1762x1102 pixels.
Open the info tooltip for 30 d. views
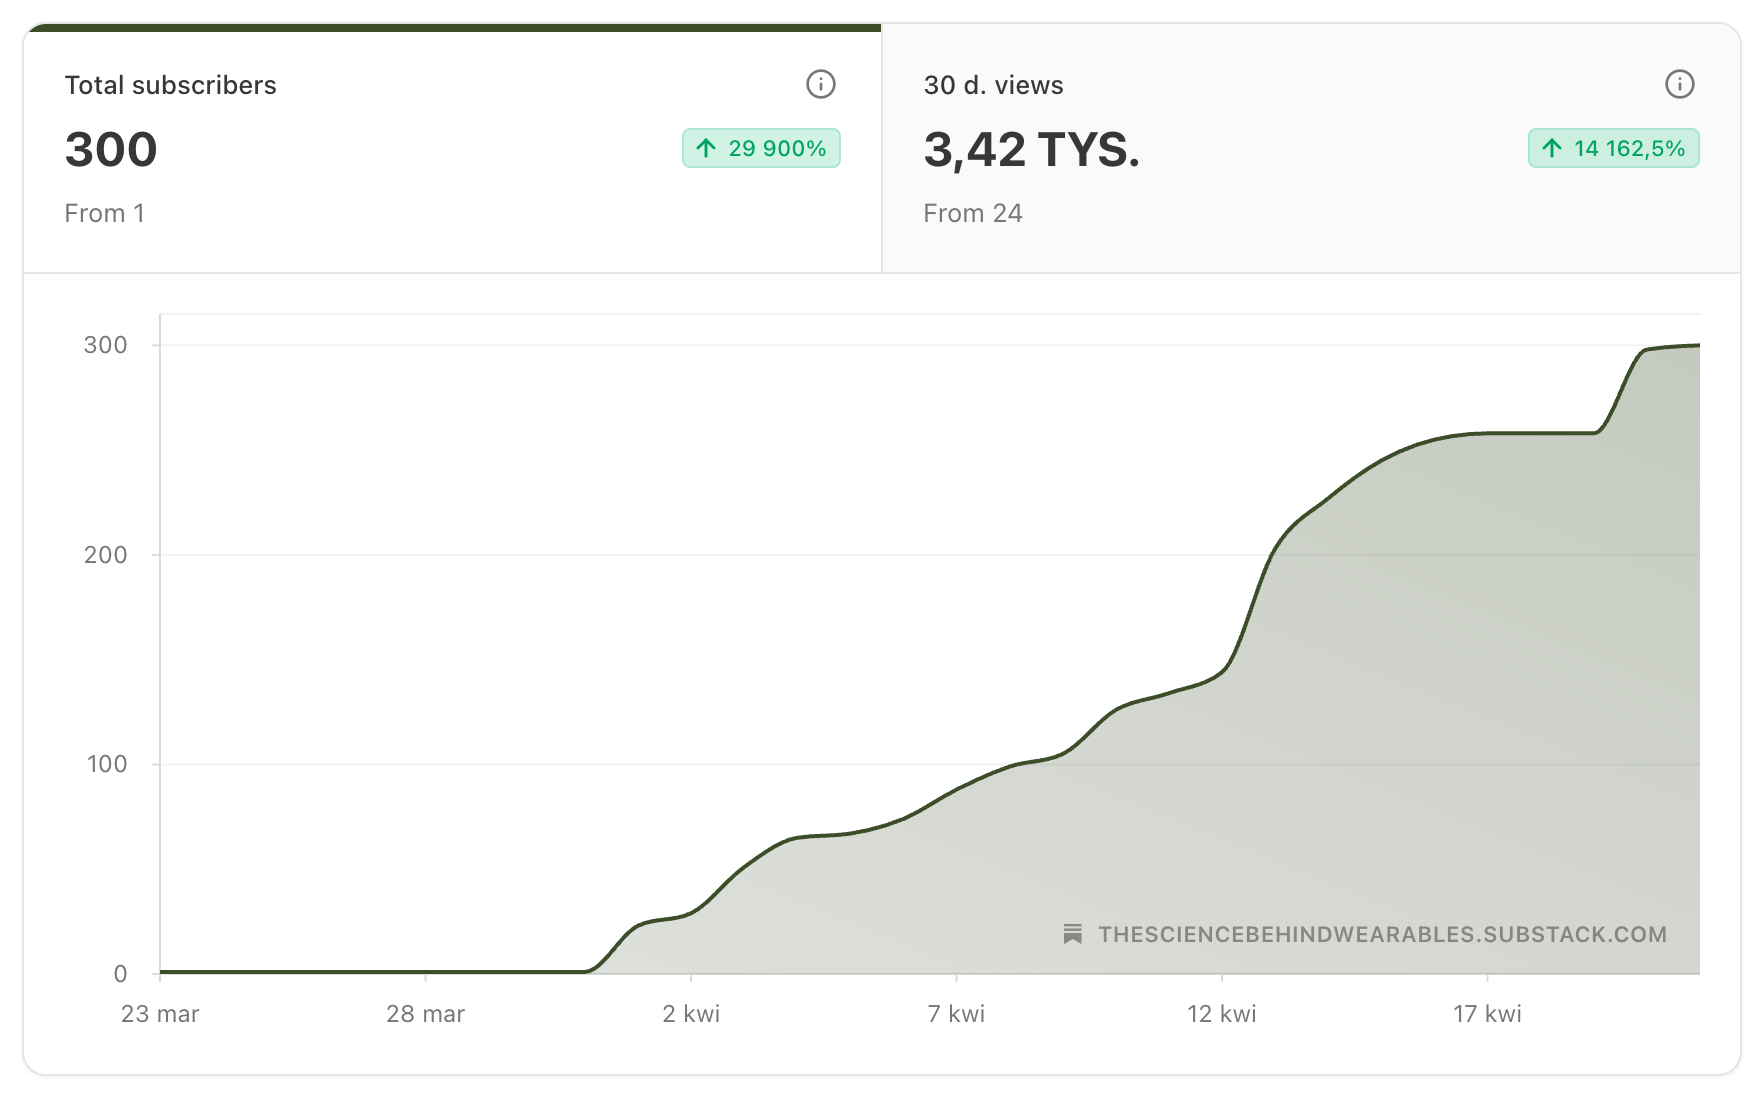pyautogui.click(x=1679, y=85)
